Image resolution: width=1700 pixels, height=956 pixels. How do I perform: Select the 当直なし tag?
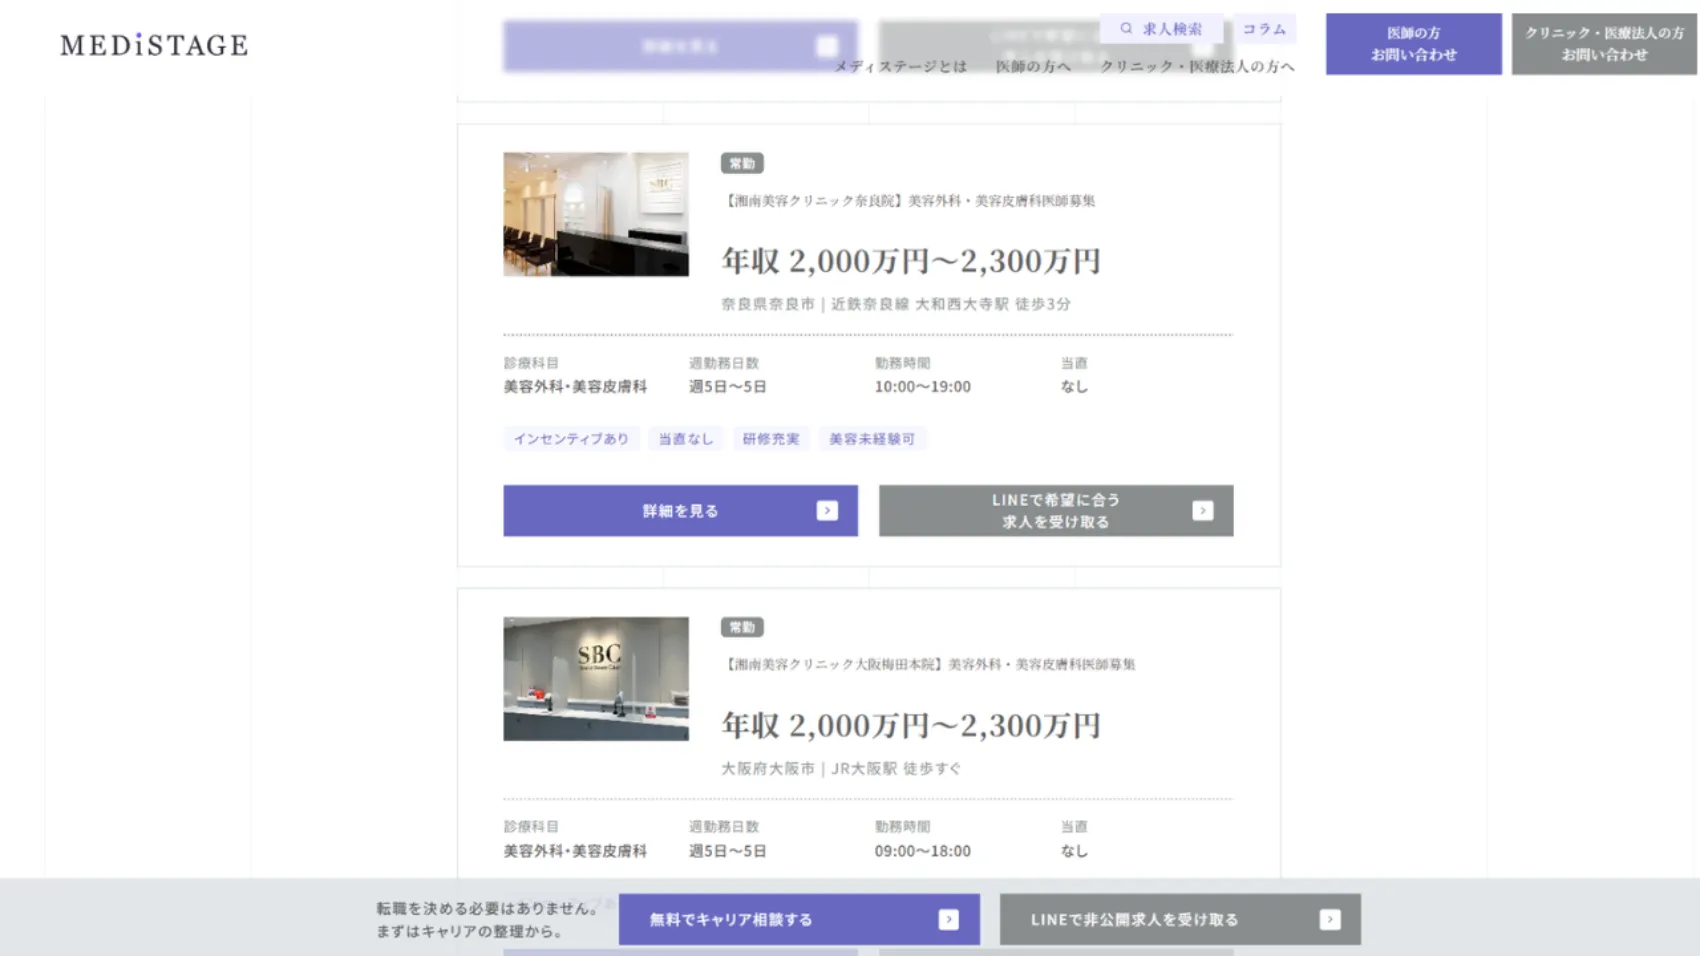tap(685, 439)
